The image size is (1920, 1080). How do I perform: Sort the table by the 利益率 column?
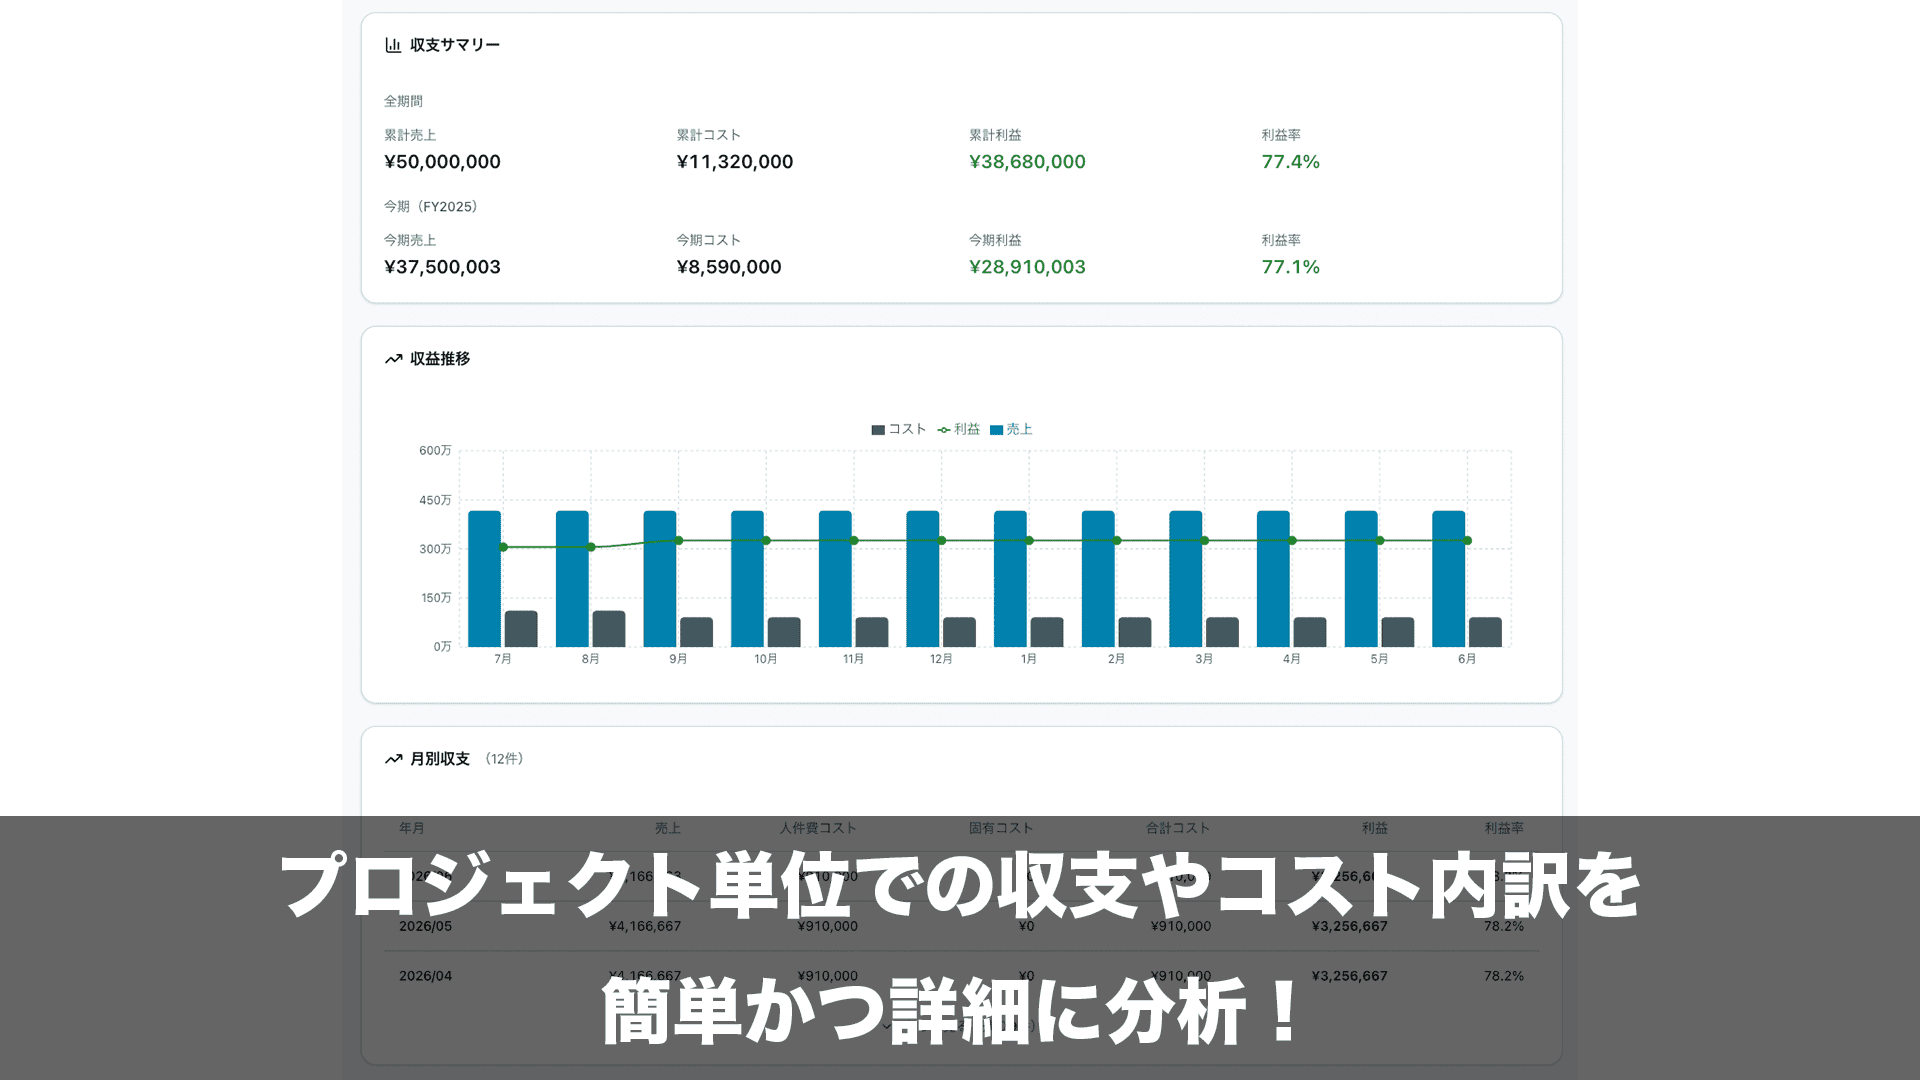(x=1503, y=828)
